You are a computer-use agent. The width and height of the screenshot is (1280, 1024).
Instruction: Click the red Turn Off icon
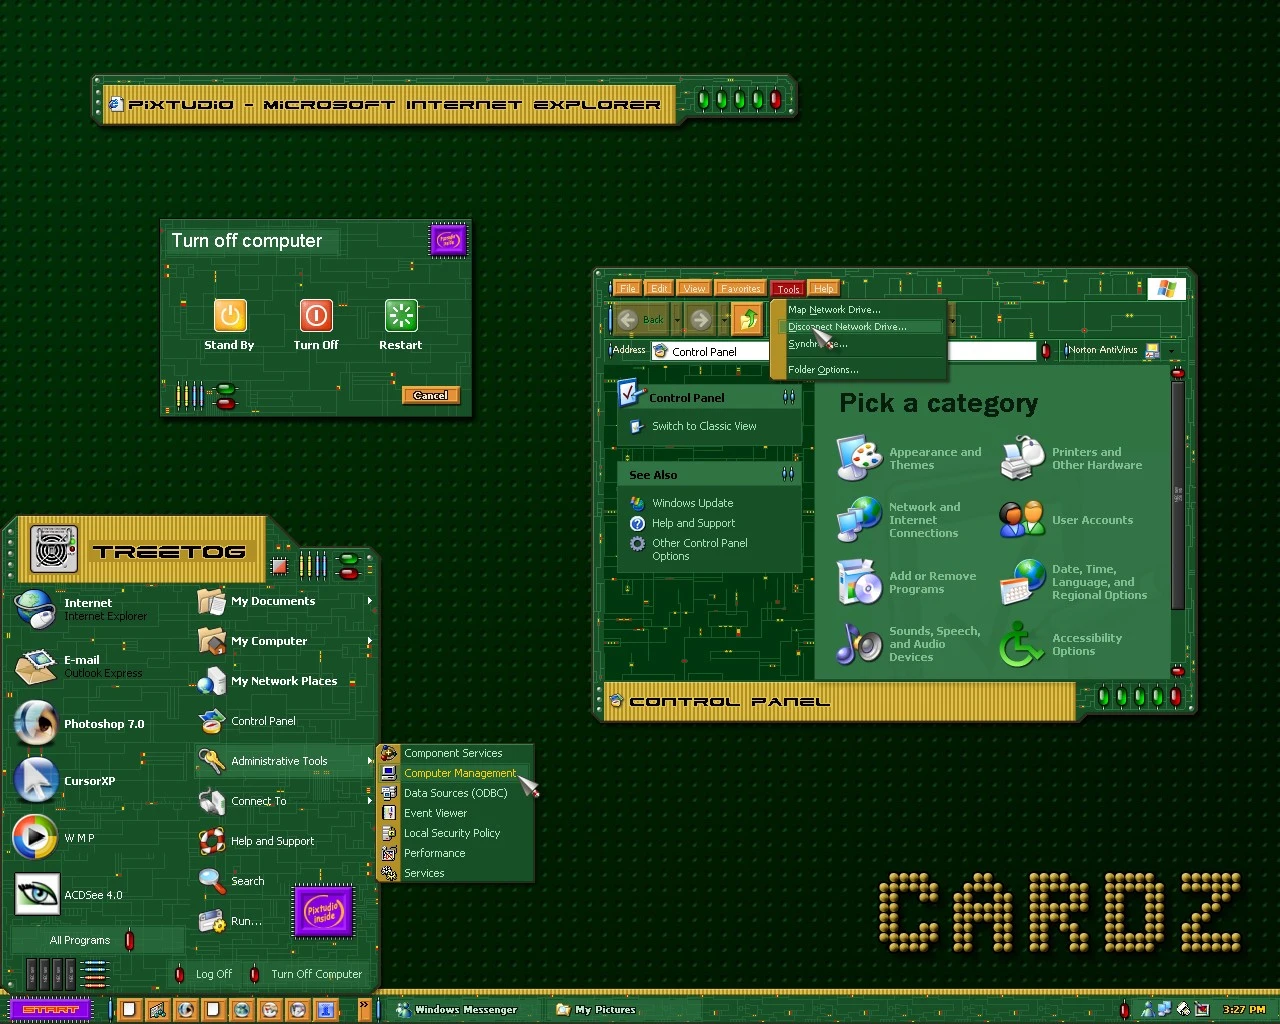click(316, 316)
